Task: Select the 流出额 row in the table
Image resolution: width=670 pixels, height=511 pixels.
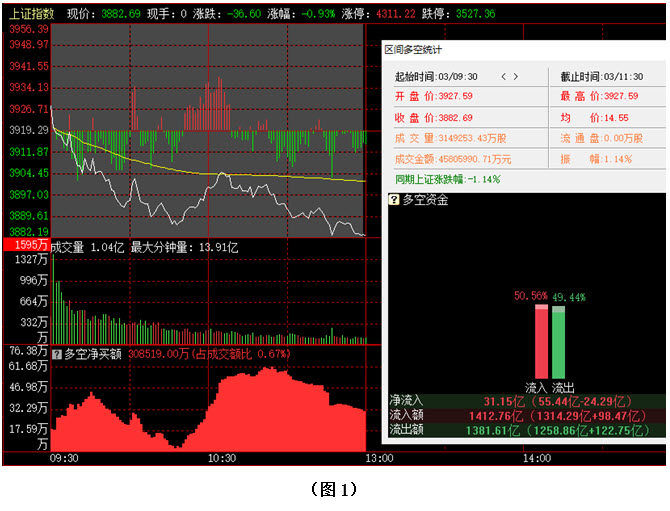Action: pyautogui.click(x=525, y=430)
